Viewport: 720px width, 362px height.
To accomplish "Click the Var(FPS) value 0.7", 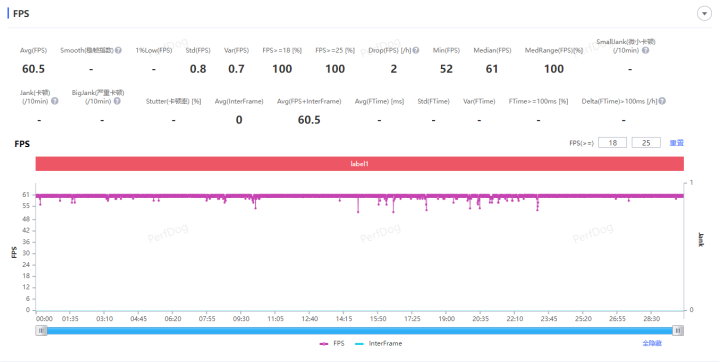I will (236, 69).
